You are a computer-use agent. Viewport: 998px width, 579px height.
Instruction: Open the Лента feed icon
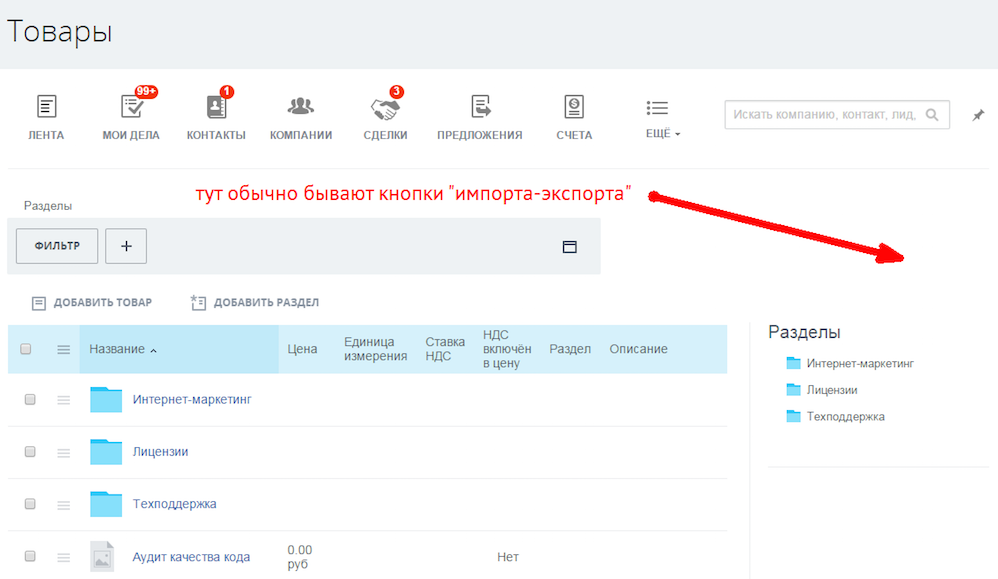coord(46,107)
